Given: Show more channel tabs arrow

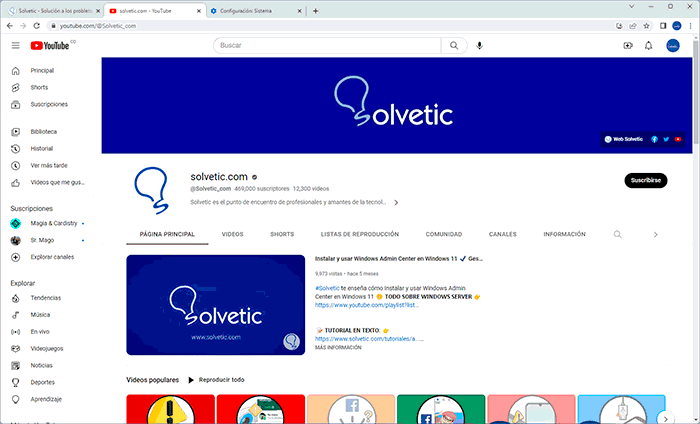Looking at the screenshot, I should 655,234.
